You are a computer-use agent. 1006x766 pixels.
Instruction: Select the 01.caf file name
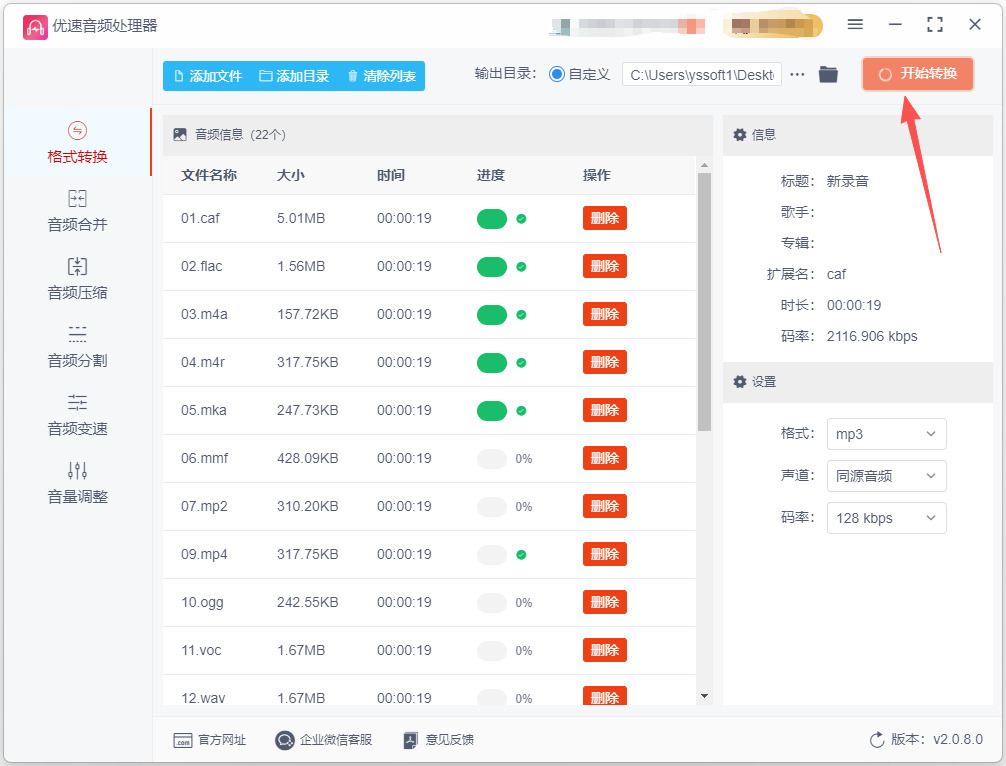200,218
